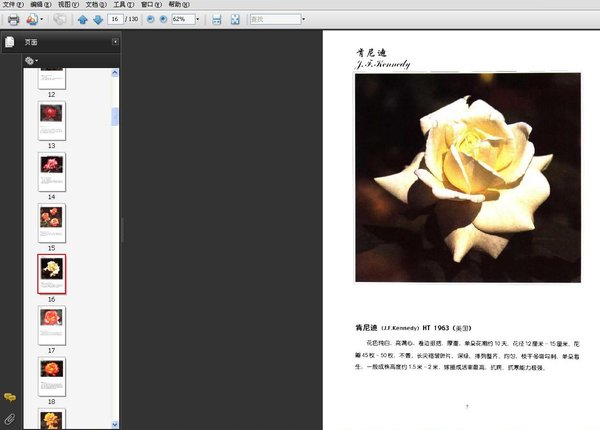
Task: Go to next page with down arrow
Action: (x=98, y=20)
